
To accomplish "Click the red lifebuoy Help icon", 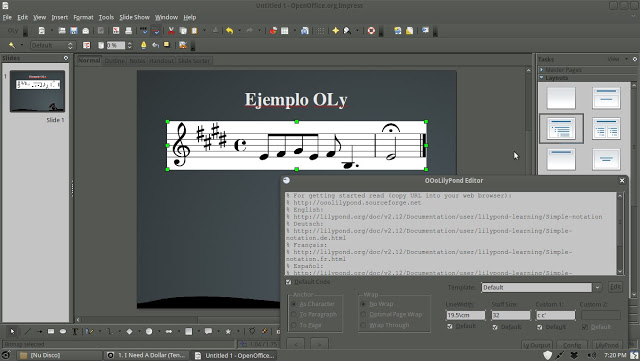I will click(x=371, y=31).
